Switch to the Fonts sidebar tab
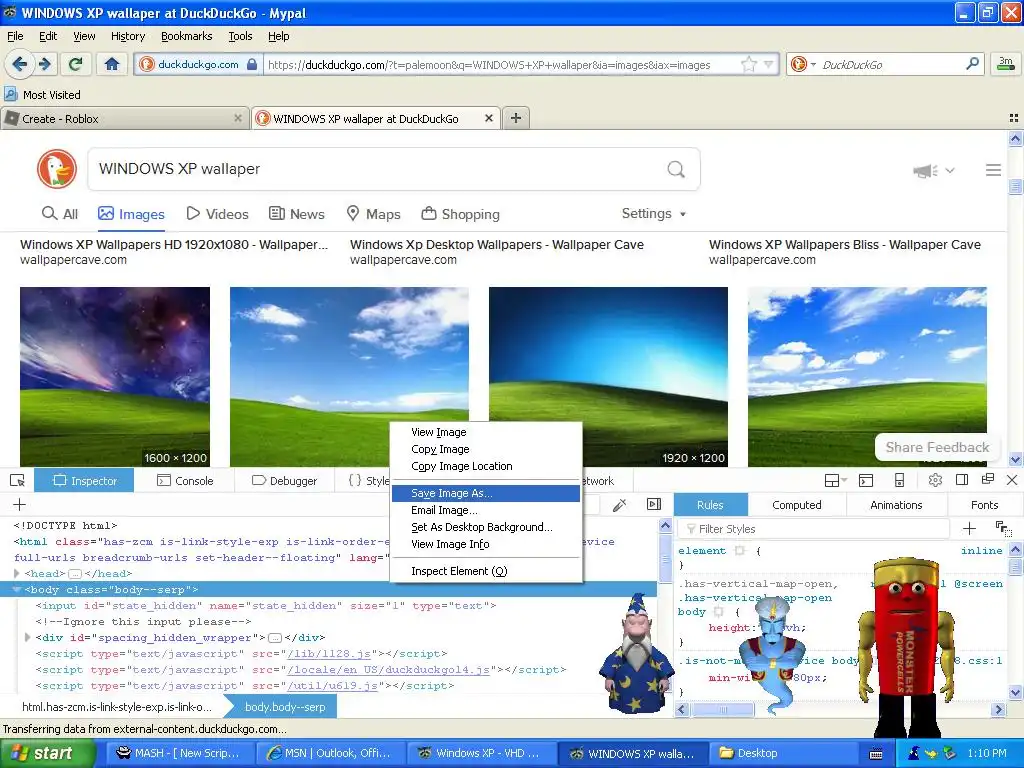1024x768 pixels. click(984, 505)
